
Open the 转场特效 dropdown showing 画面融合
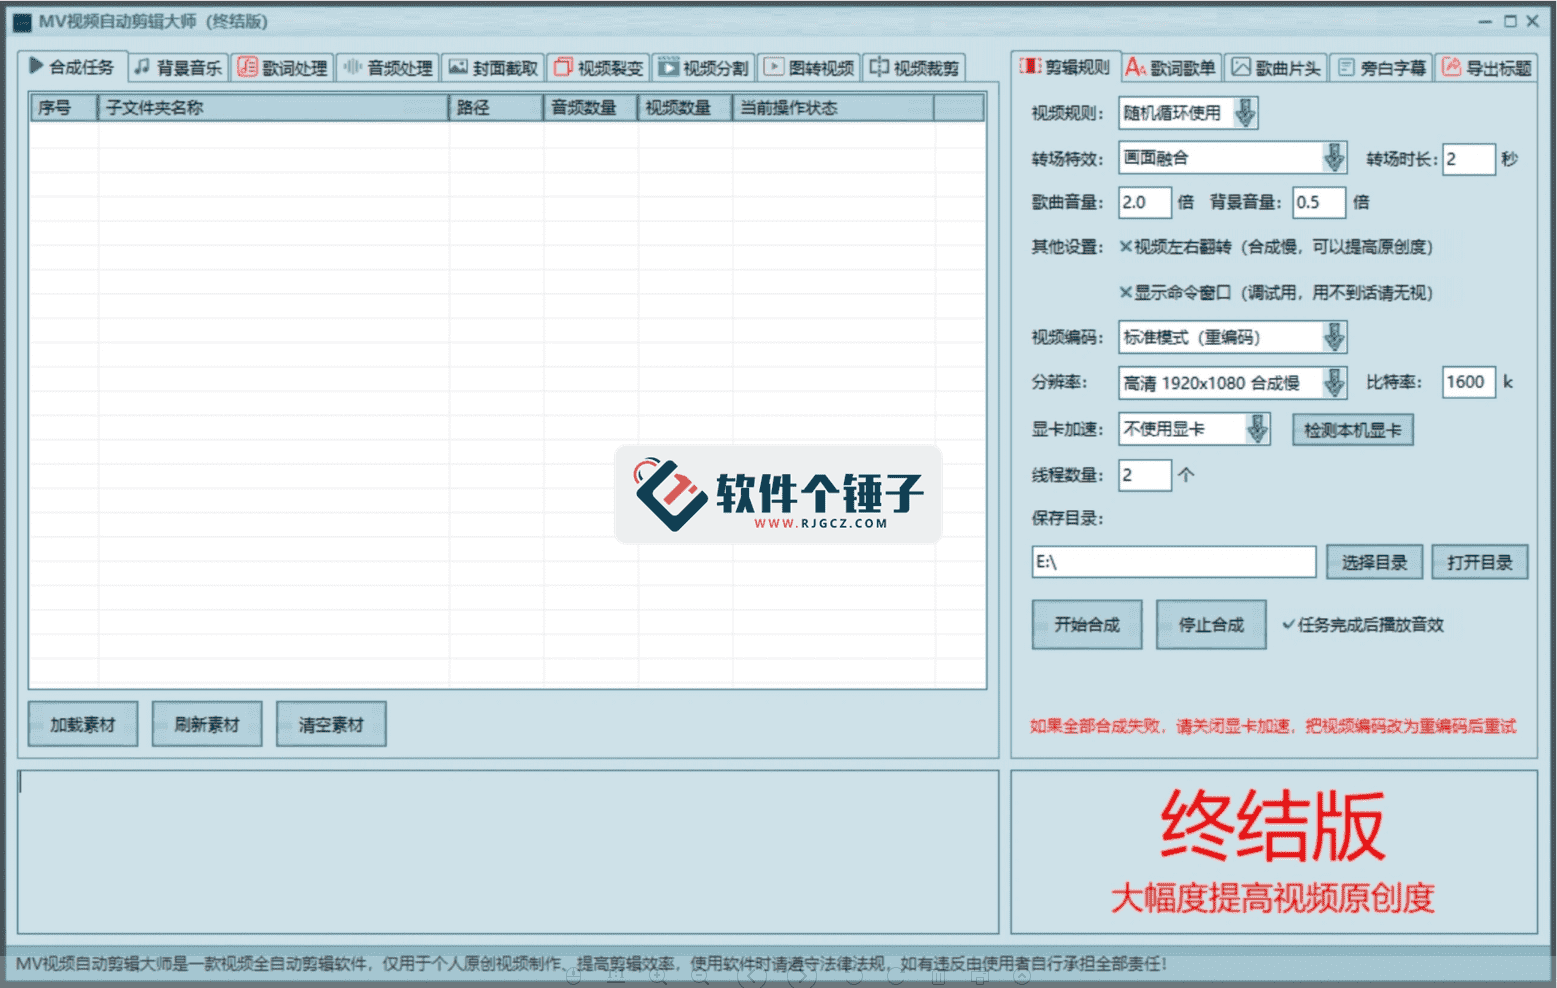coord(1232,158)
